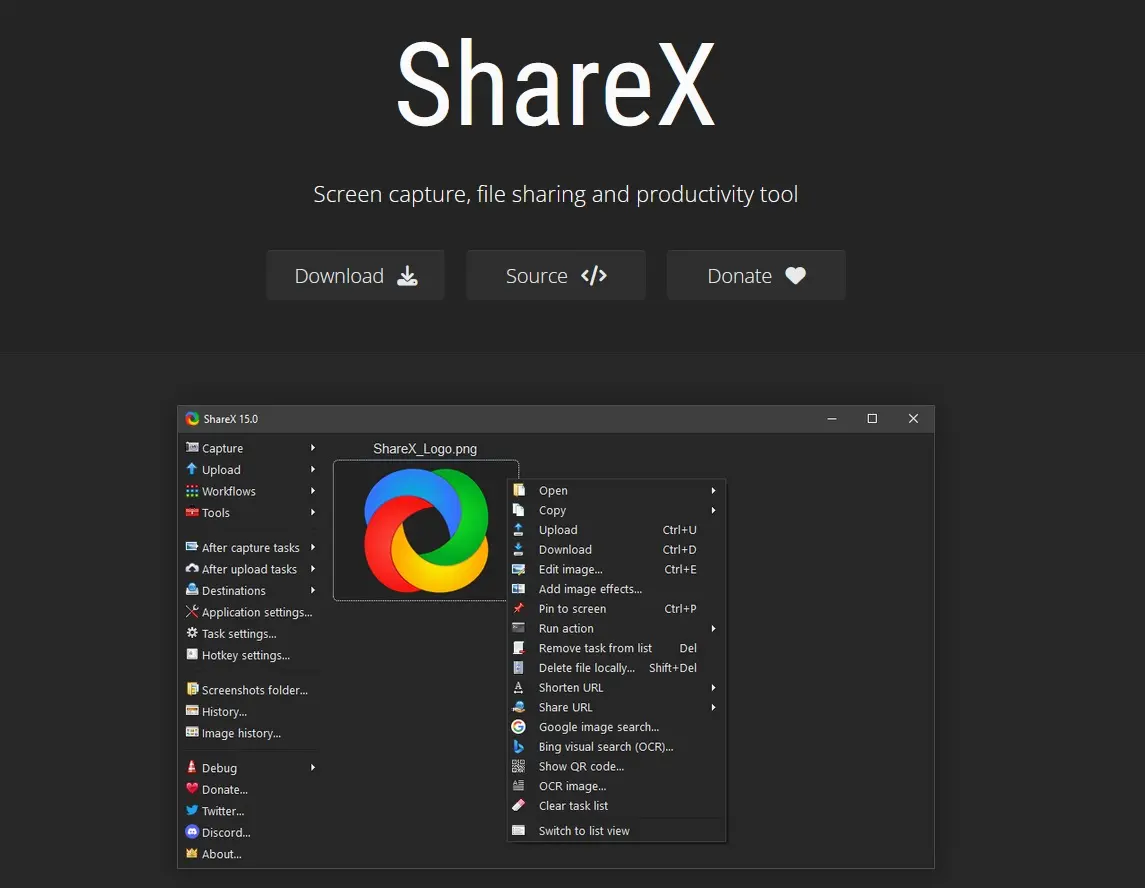Viewport: 1145px width, 888px height.
Task: Expand the Run action submenu
Action: (713, 628)
